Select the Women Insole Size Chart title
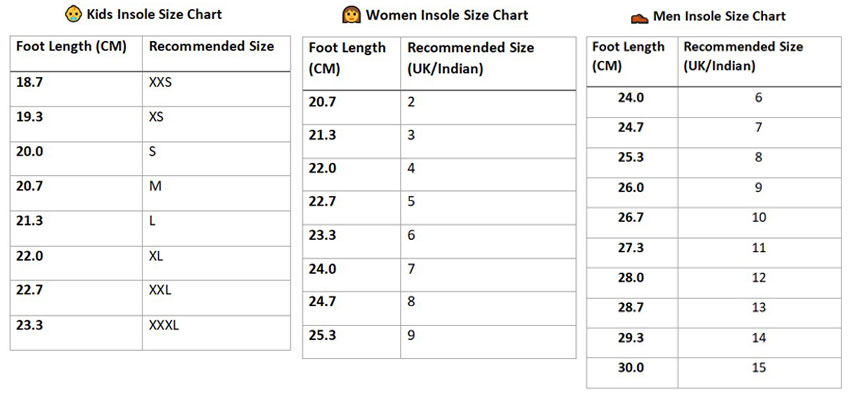 (447, 16)
